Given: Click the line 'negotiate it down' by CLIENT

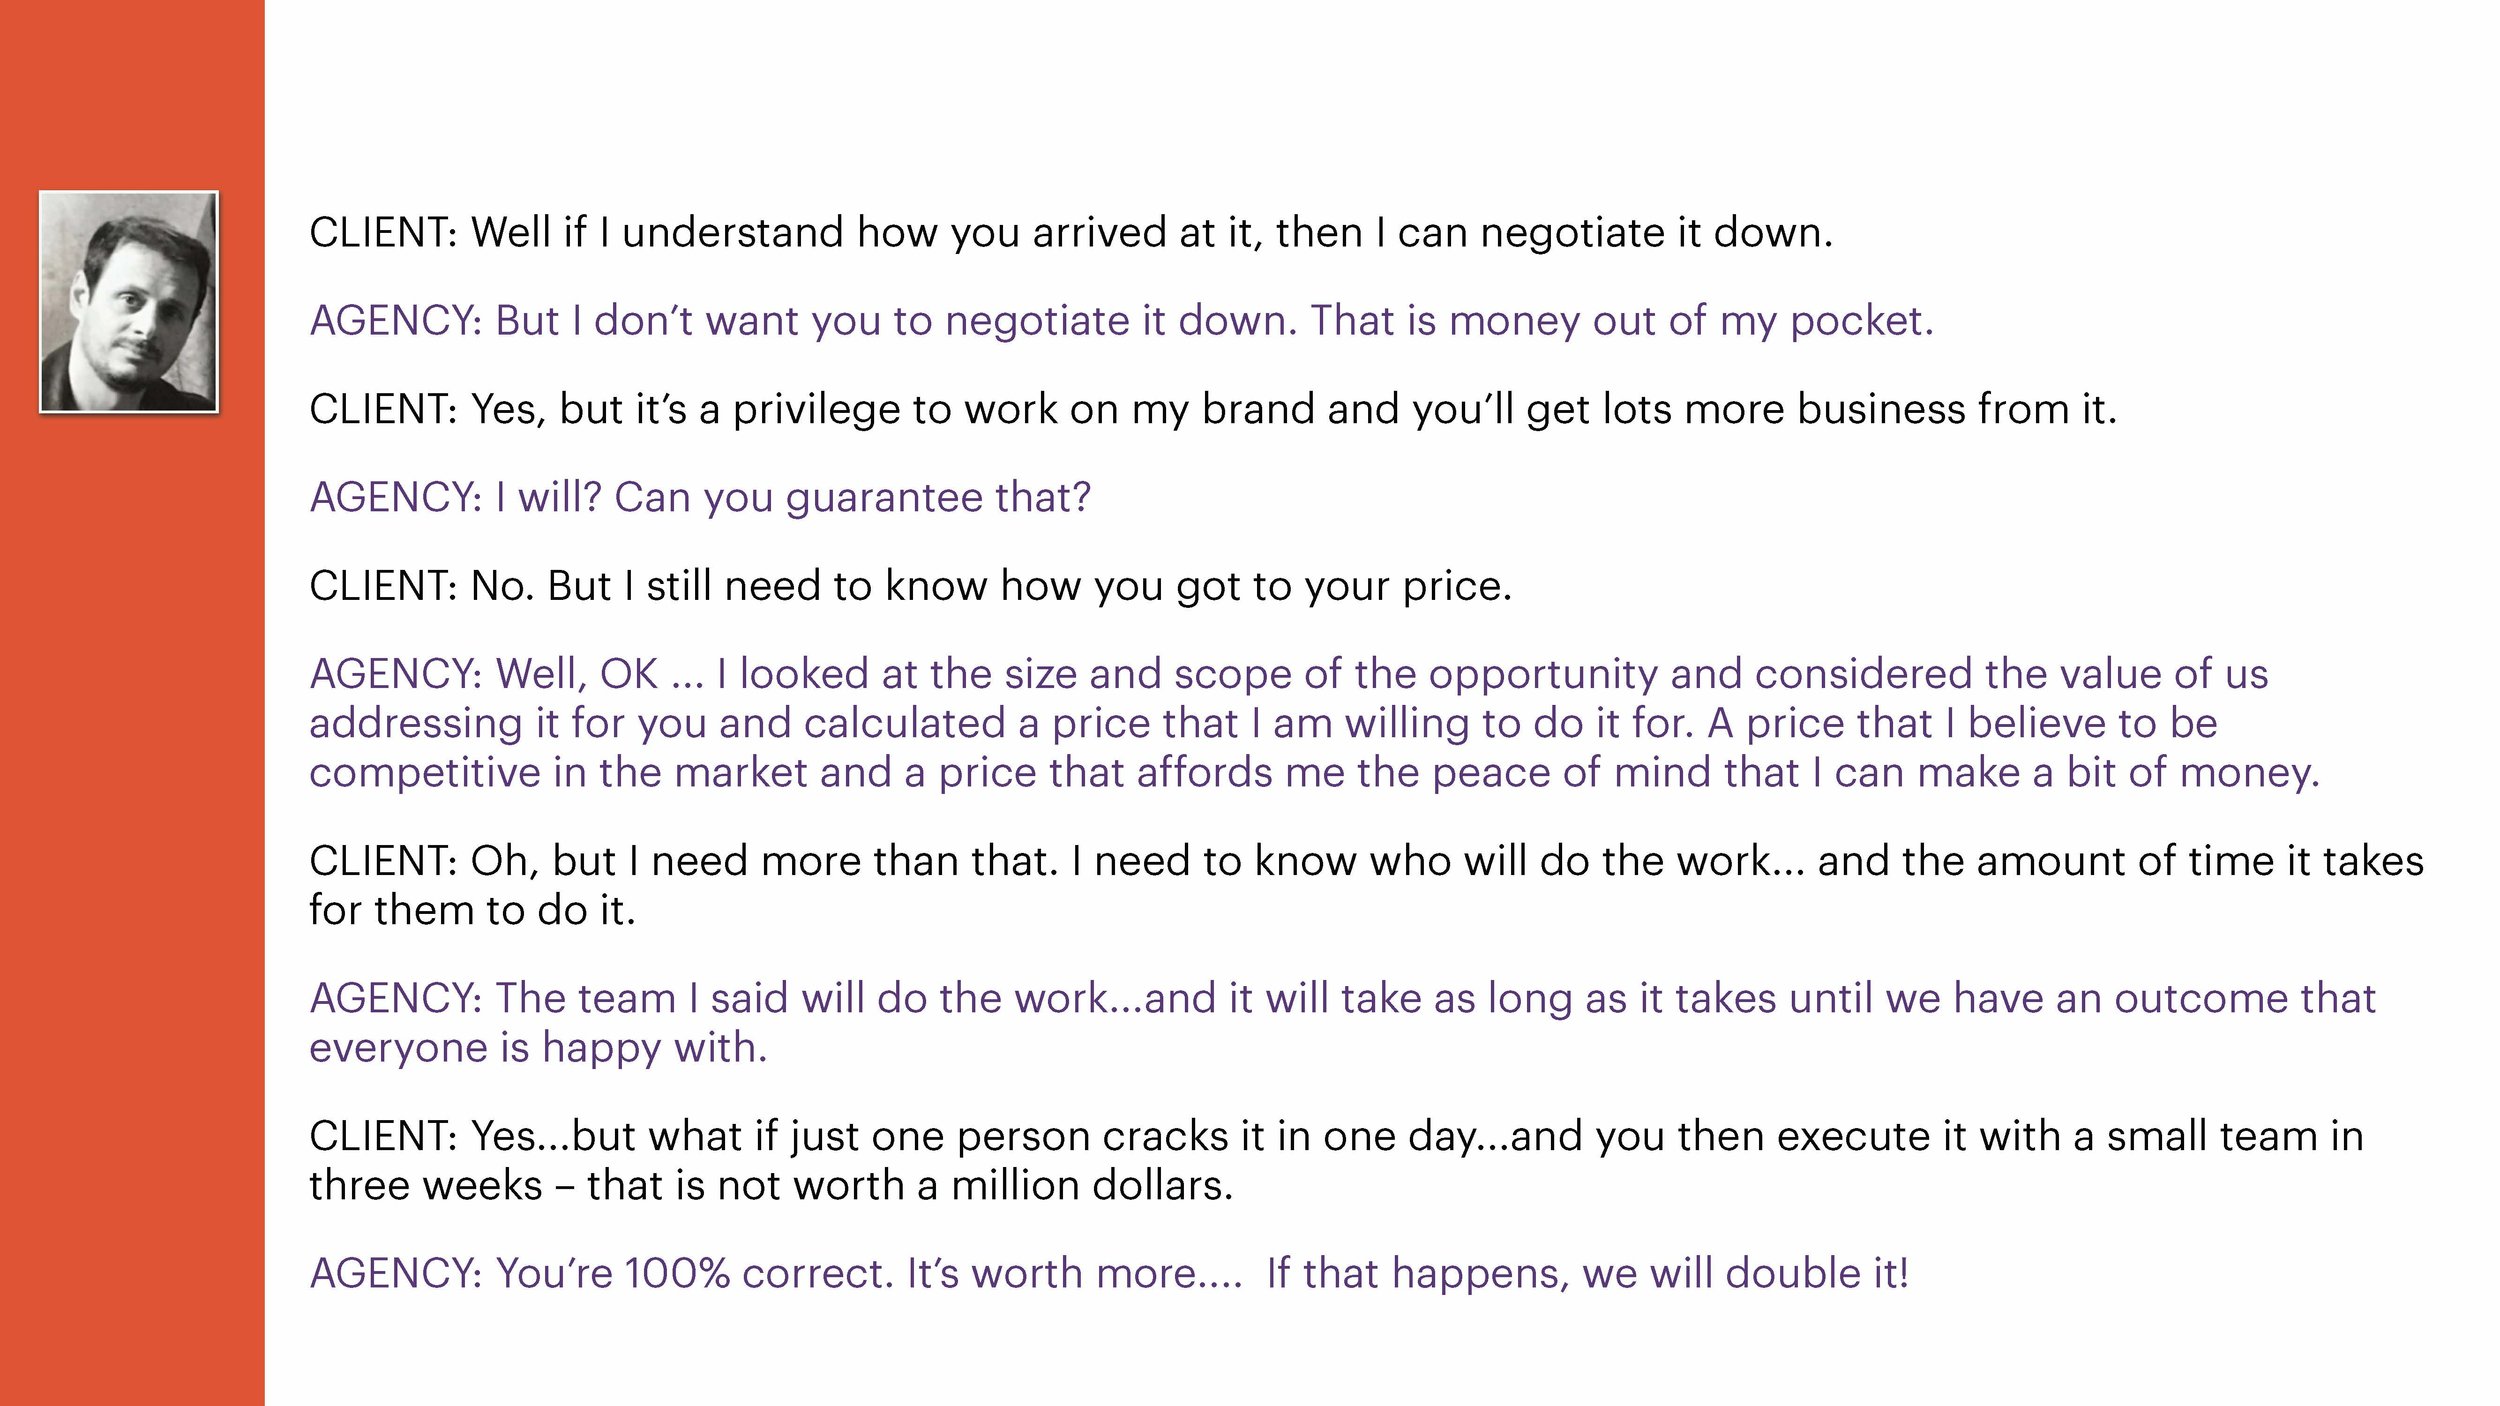Looking at the screenshot, I should 1071,233.
